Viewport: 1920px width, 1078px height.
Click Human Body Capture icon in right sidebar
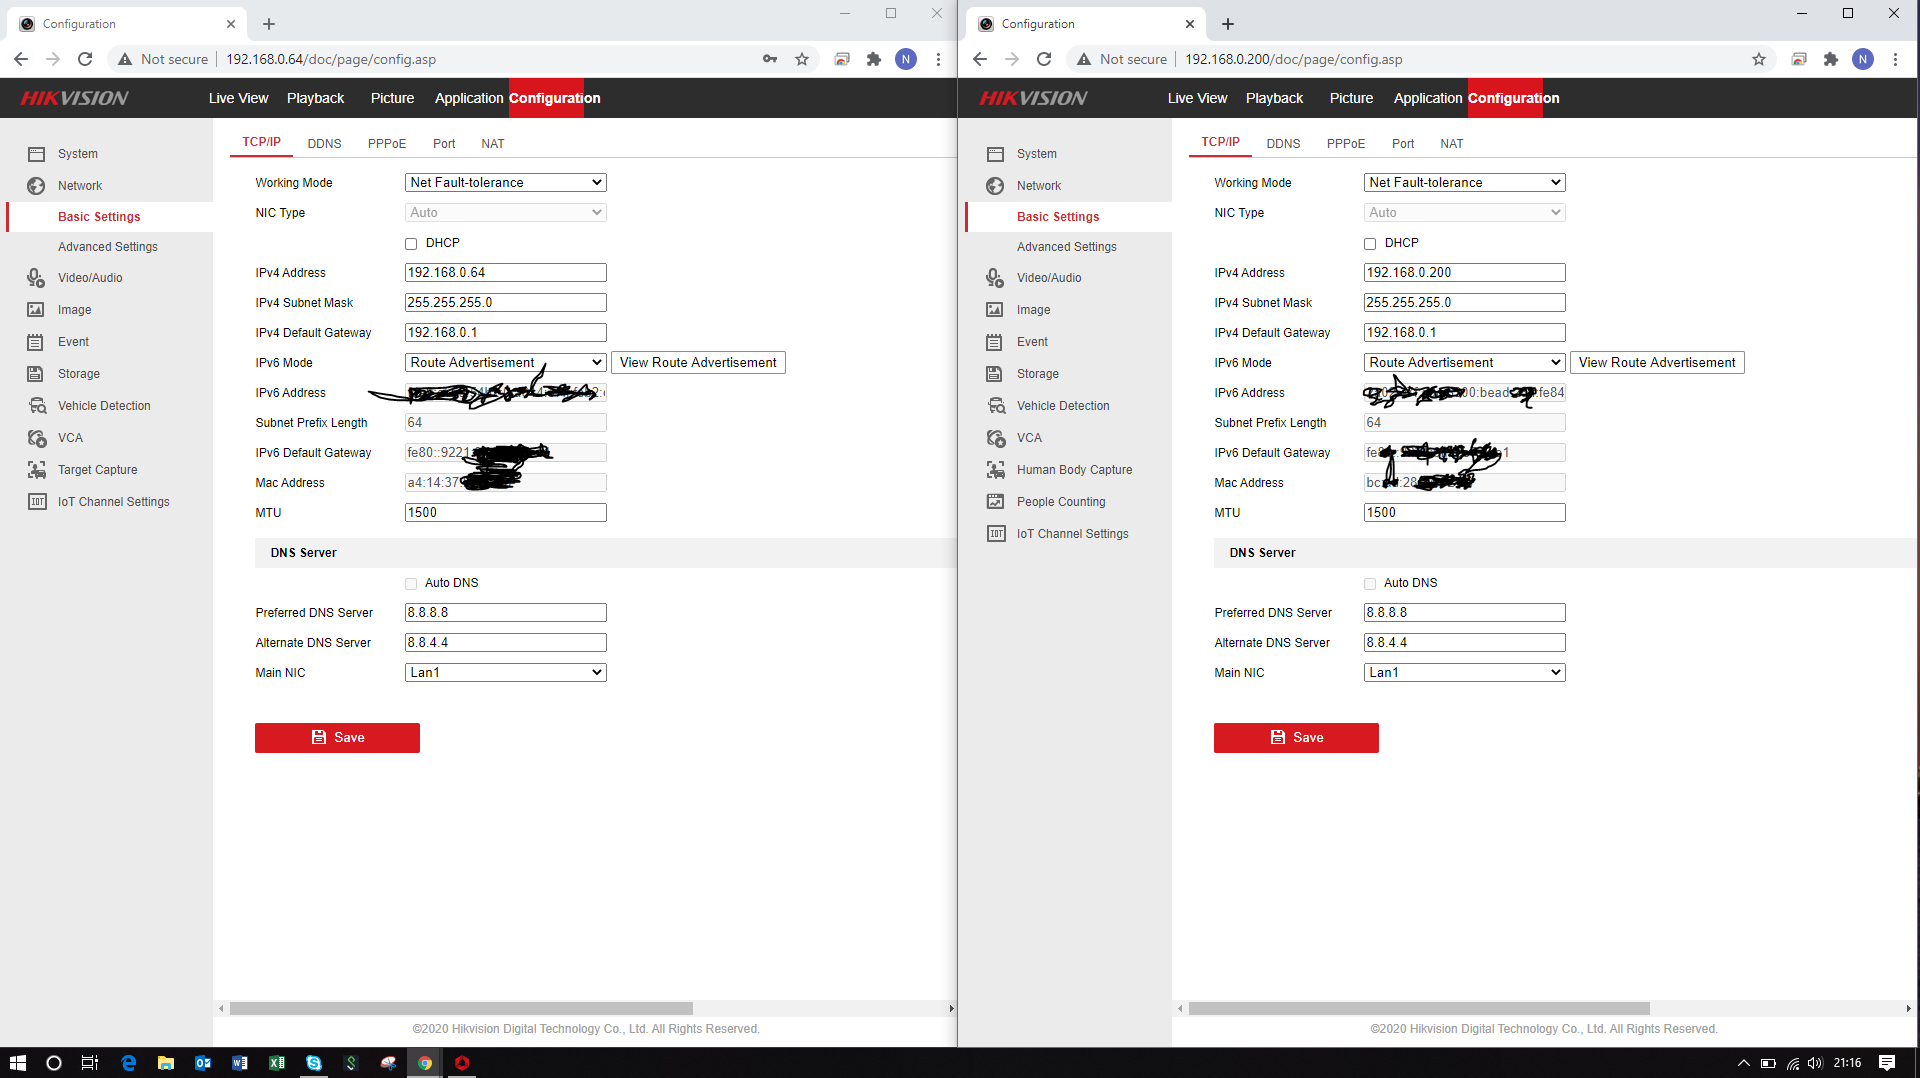coord(995,470)
